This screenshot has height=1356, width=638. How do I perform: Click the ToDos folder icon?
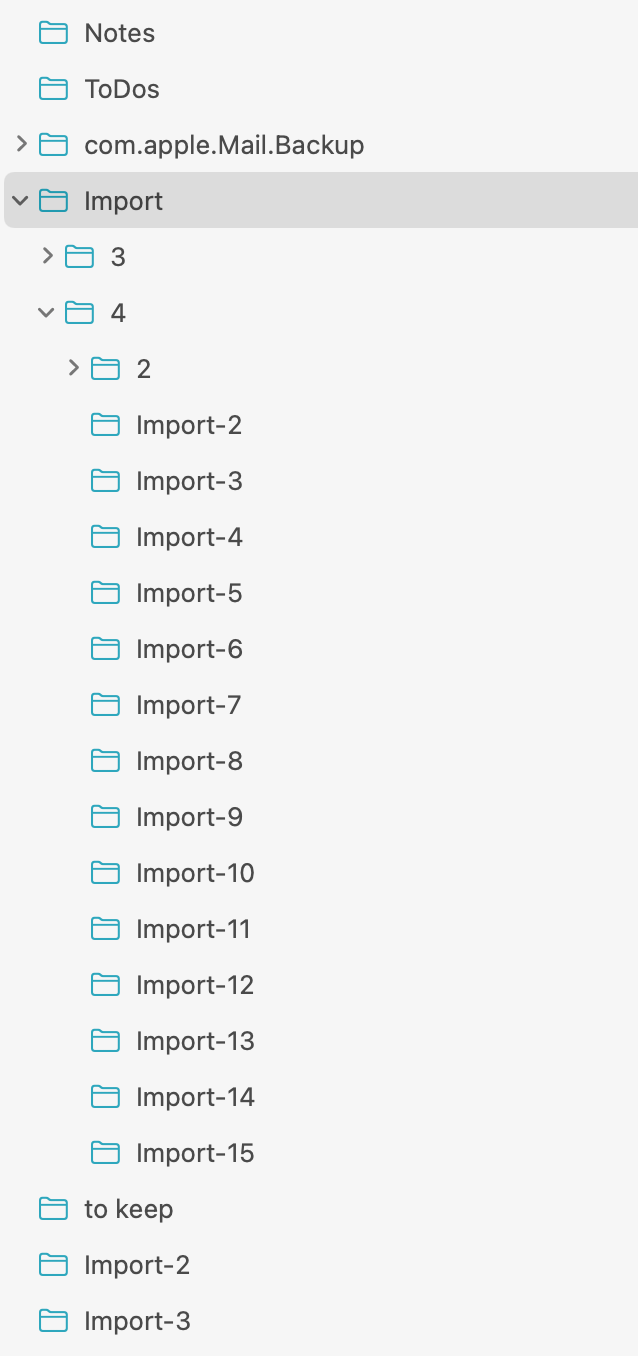pyautogui.click(x=52, y=89)
